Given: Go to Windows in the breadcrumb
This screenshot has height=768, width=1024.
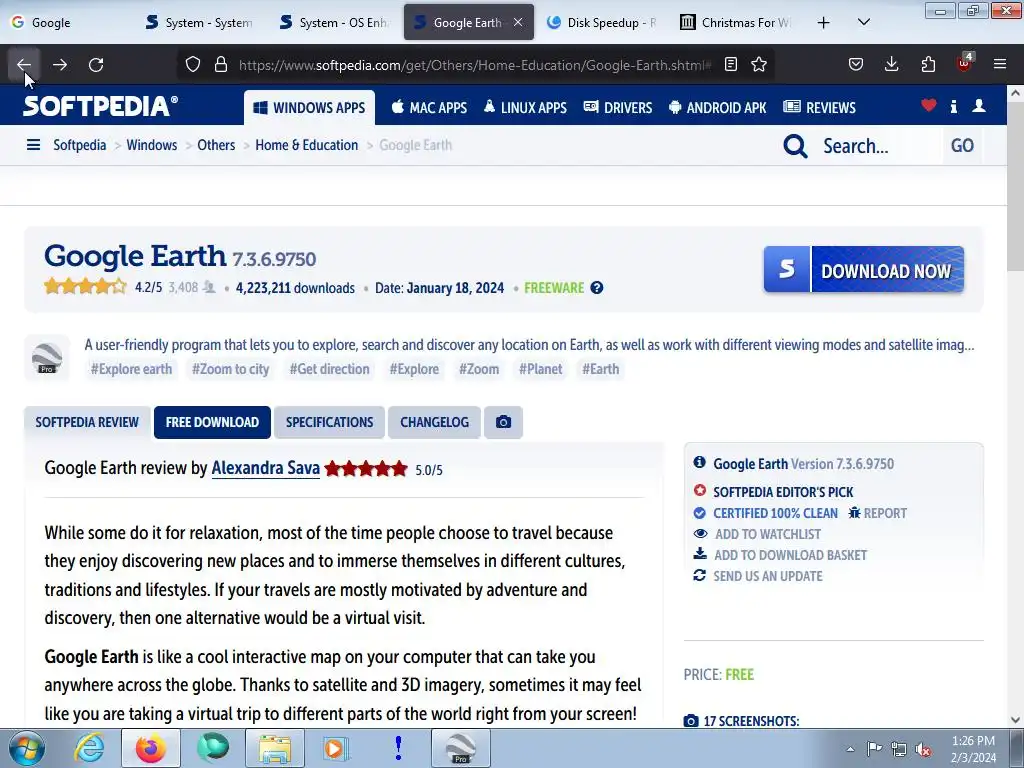Looking at the screenshot, I should pos(152,145).
